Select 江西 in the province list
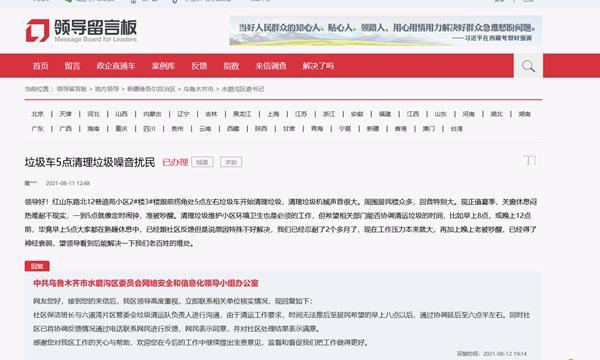Screen dimensions: 600x360 413,114
